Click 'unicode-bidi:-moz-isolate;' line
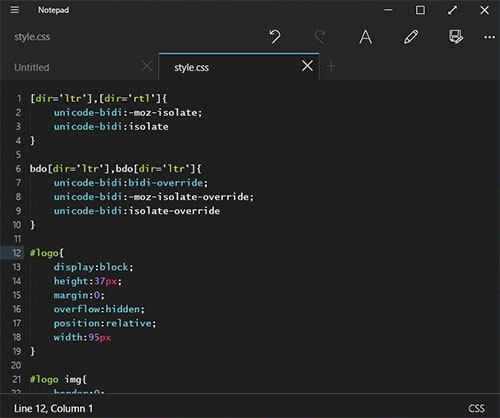500x418 pixels. click(x=128, y=113)
